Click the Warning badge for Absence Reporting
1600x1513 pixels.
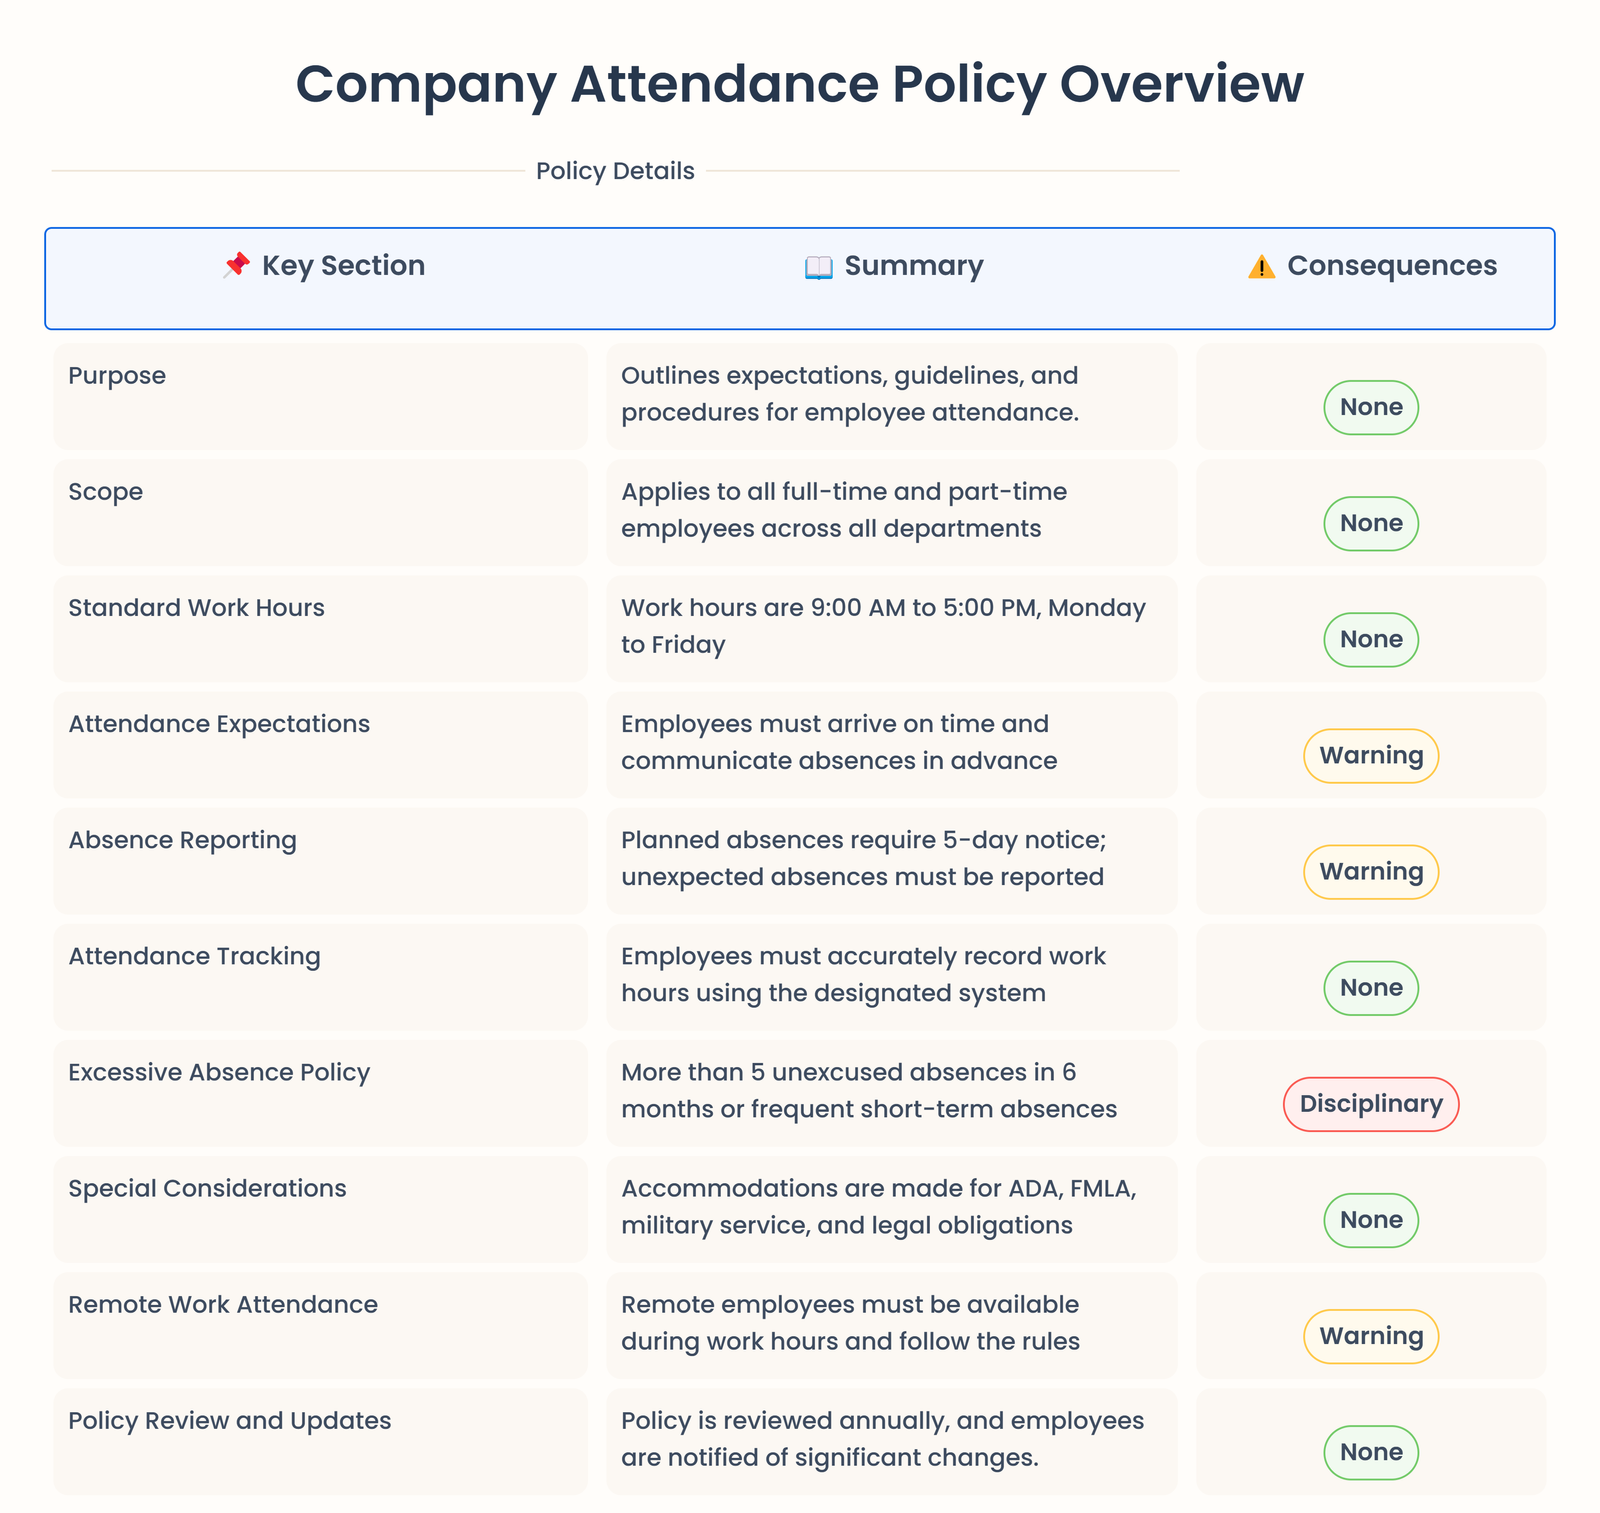(x=1371, y=871)
